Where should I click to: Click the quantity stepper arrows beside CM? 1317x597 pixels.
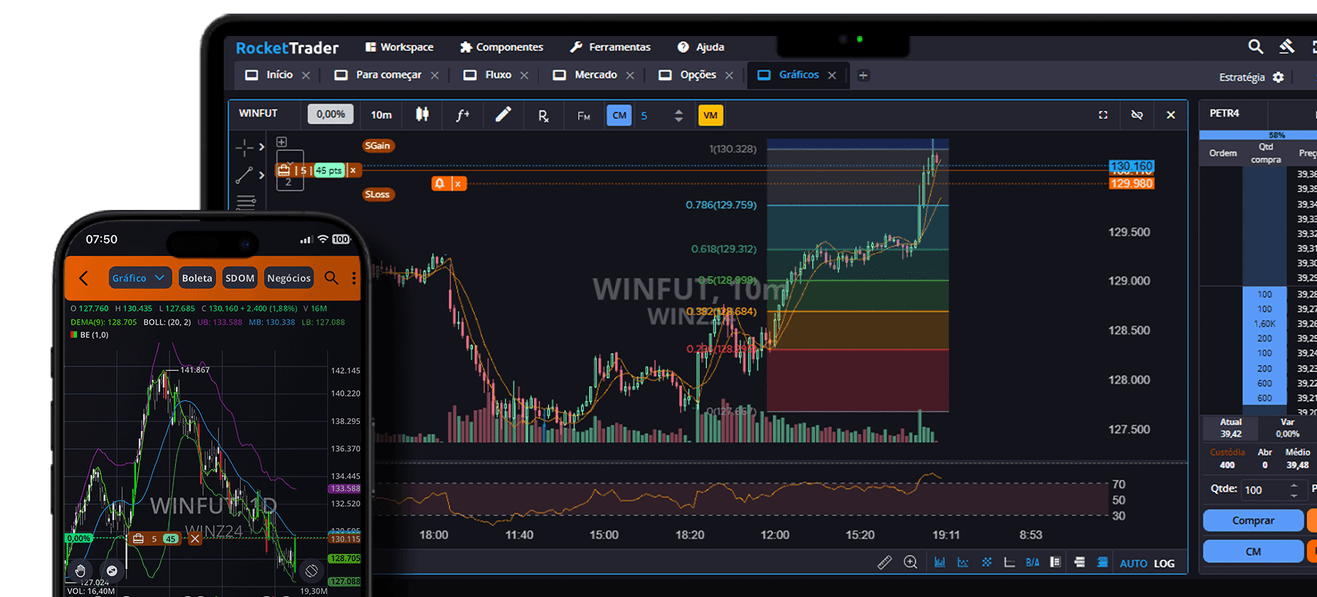coord(679,116)
